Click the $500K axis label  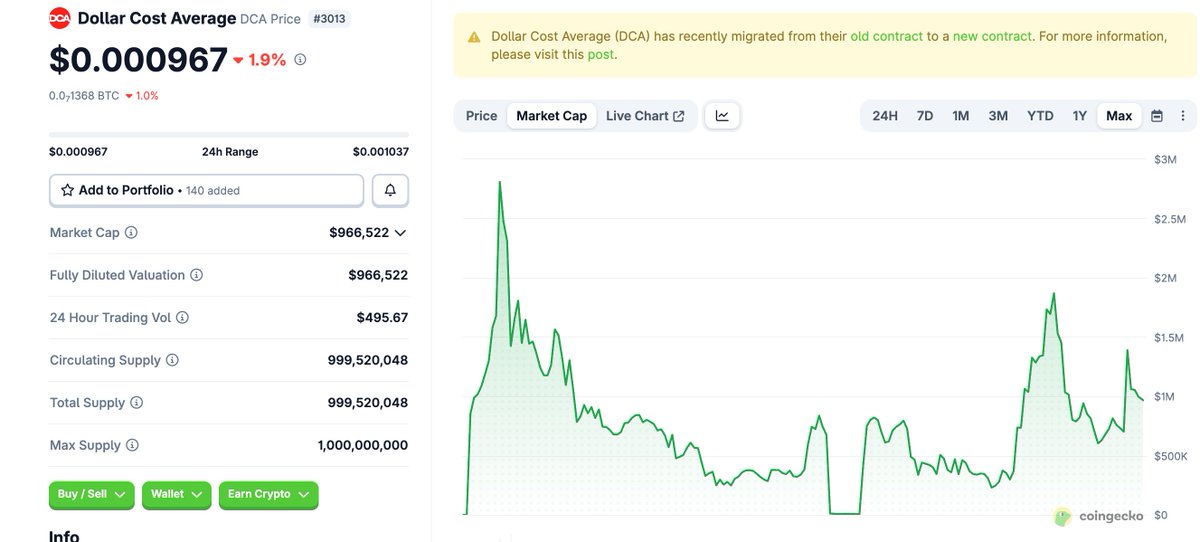click(x=1171, y=456)
